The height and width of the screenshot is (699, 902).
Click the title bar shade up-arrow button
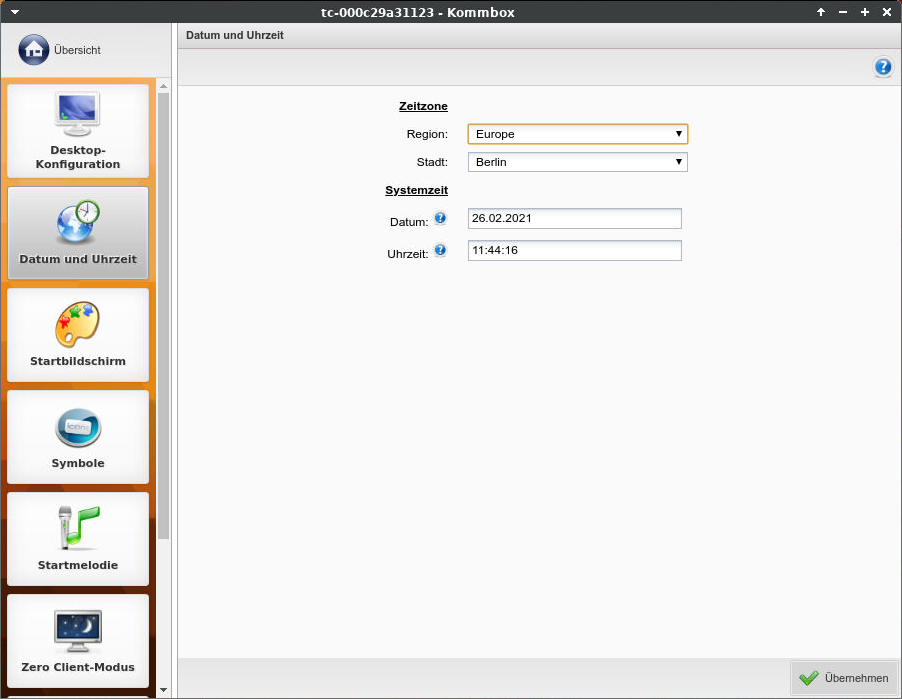pyautogui.click(x=821, y=11)
